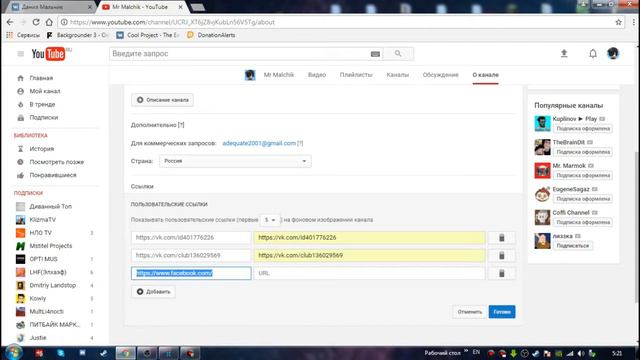Open the KlizmaTV subscription
Viewport: 640px width, 360px height.
tap(42, 220)
